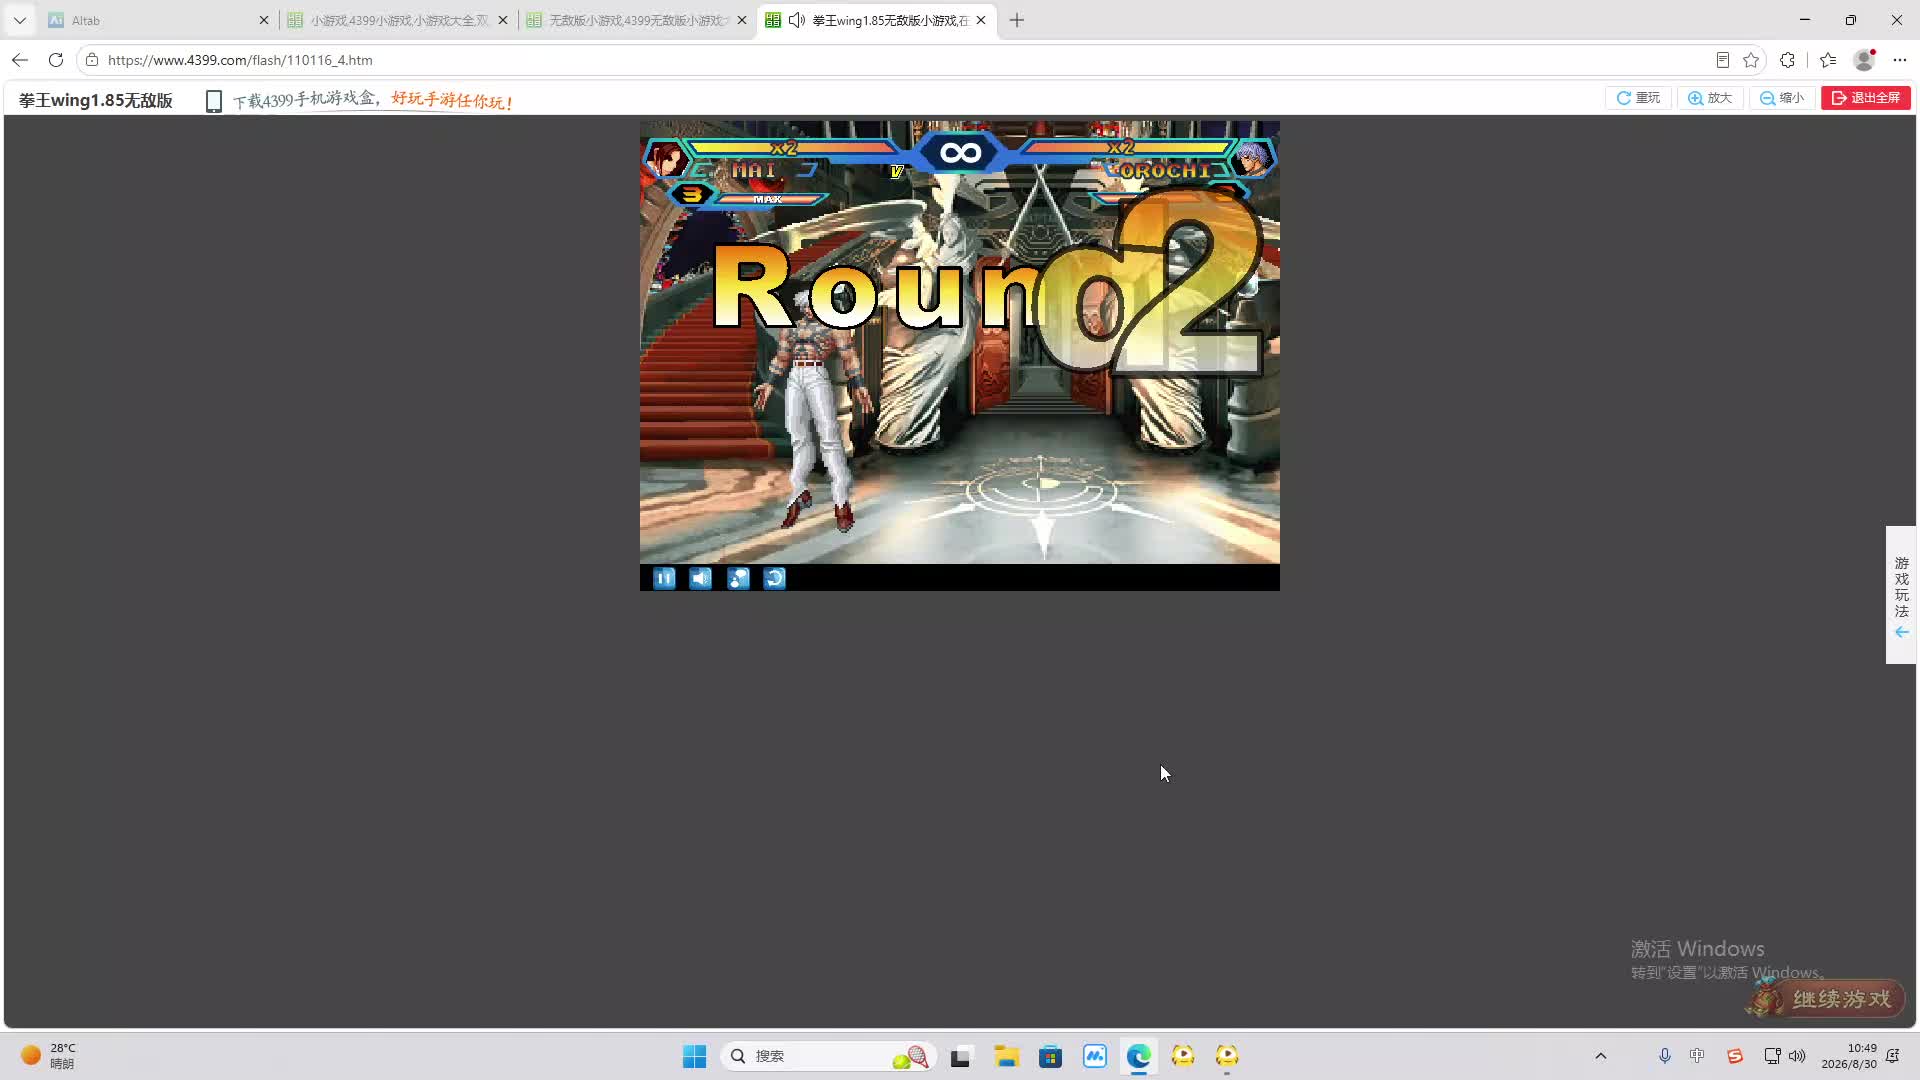Go back to the previous page
This screenshot has height=1080, width=1920.
click(20, 60)
